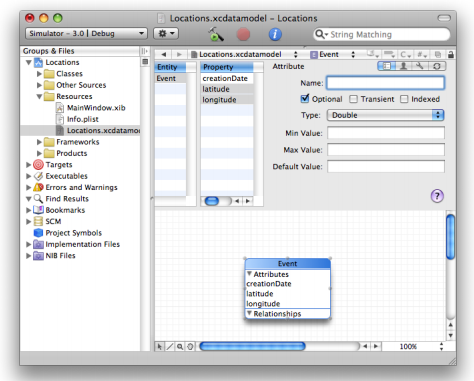Collapse the Resources folder
The image size is (474, 381).
[x=39, y=97]
